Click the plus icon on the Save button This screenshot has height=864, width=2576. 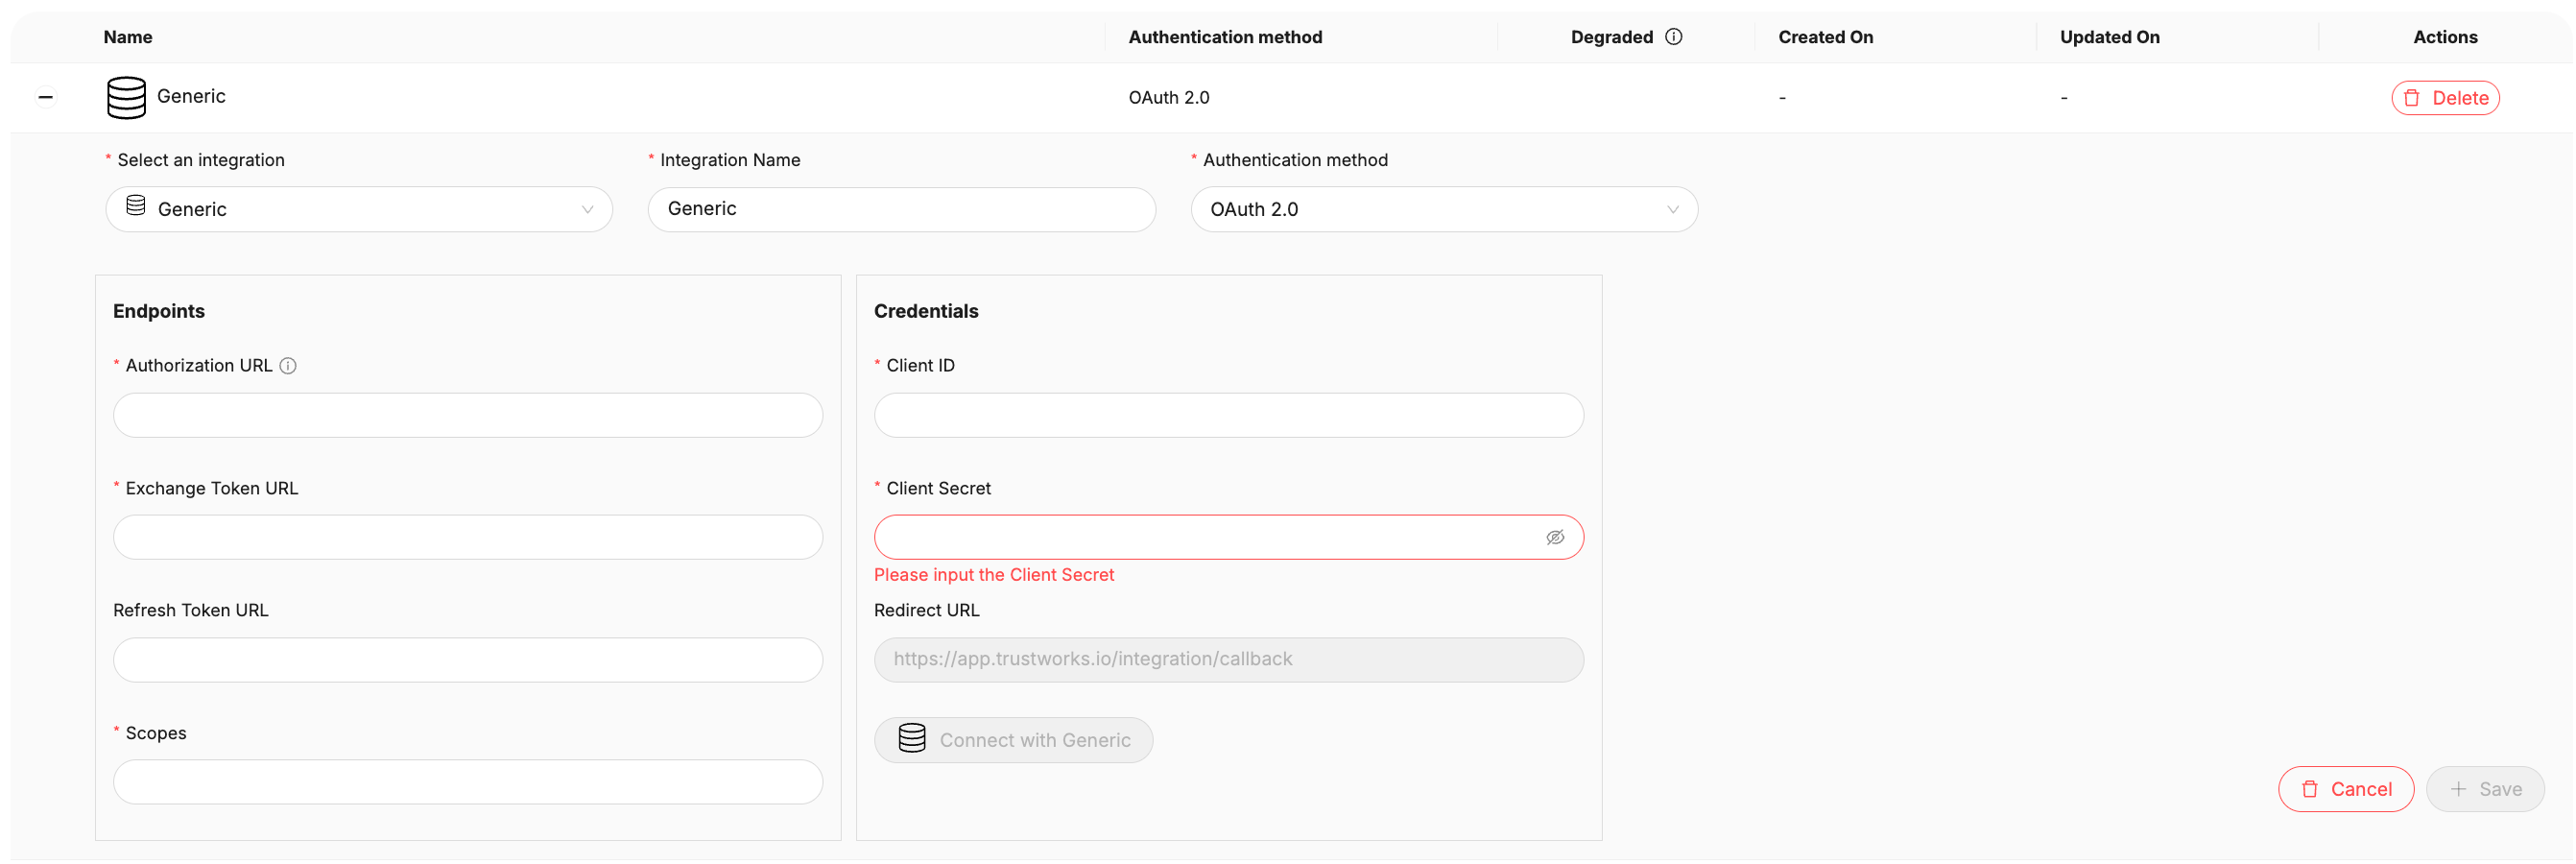click(x=2458, y=789)
